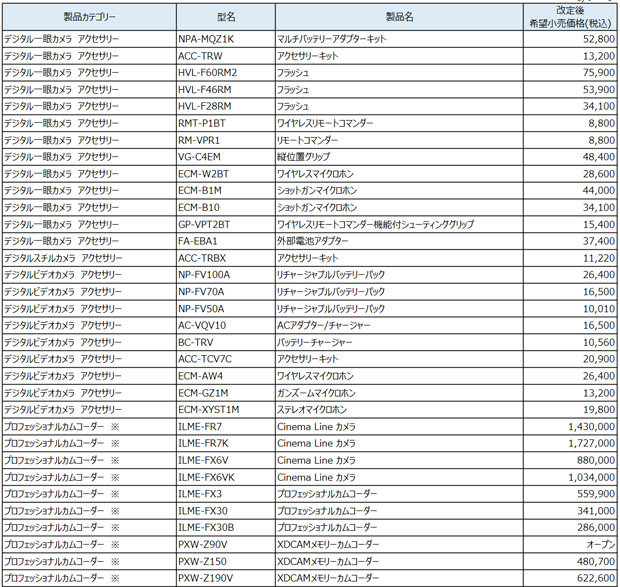Click the price 37,400
620x587 pixels.
599,241
